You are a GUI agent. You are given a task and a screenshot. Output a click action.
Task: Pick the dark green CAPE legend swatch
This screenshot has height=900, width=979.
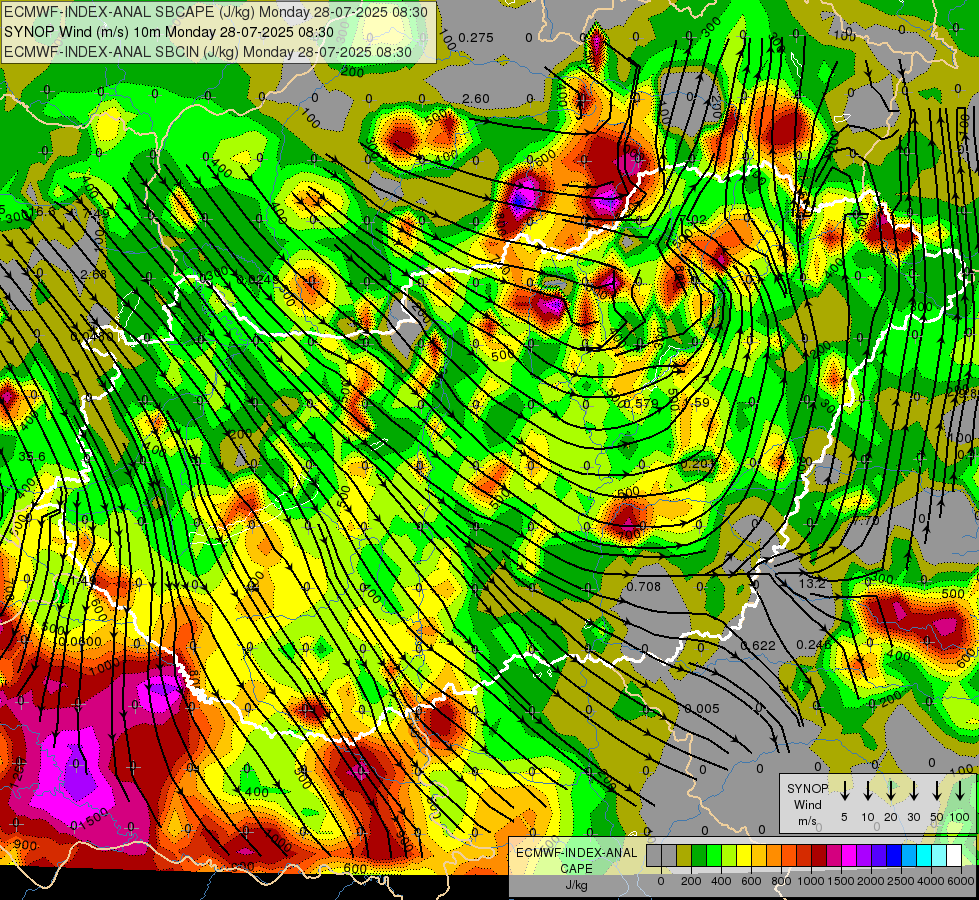point(699,856)
